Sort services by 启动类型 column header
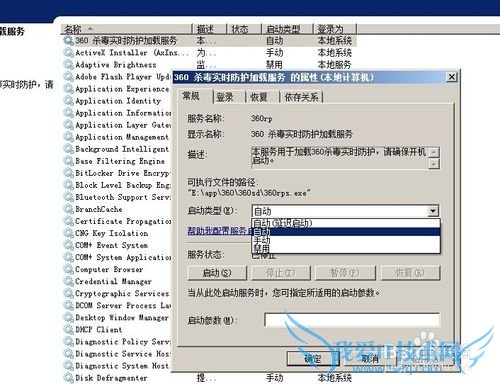This screenshot has width=500, height=384. (x=287, y=29)
